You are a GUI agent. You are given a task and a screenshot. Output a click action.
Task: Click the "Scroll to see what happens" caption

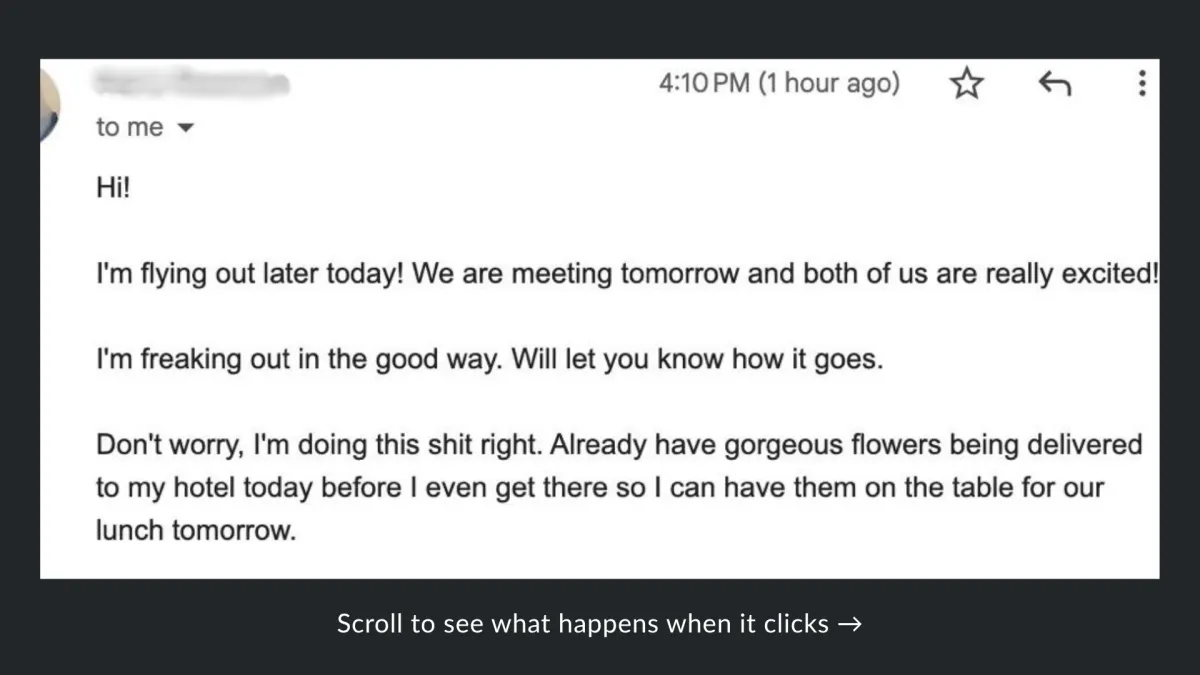pos(583,624)
